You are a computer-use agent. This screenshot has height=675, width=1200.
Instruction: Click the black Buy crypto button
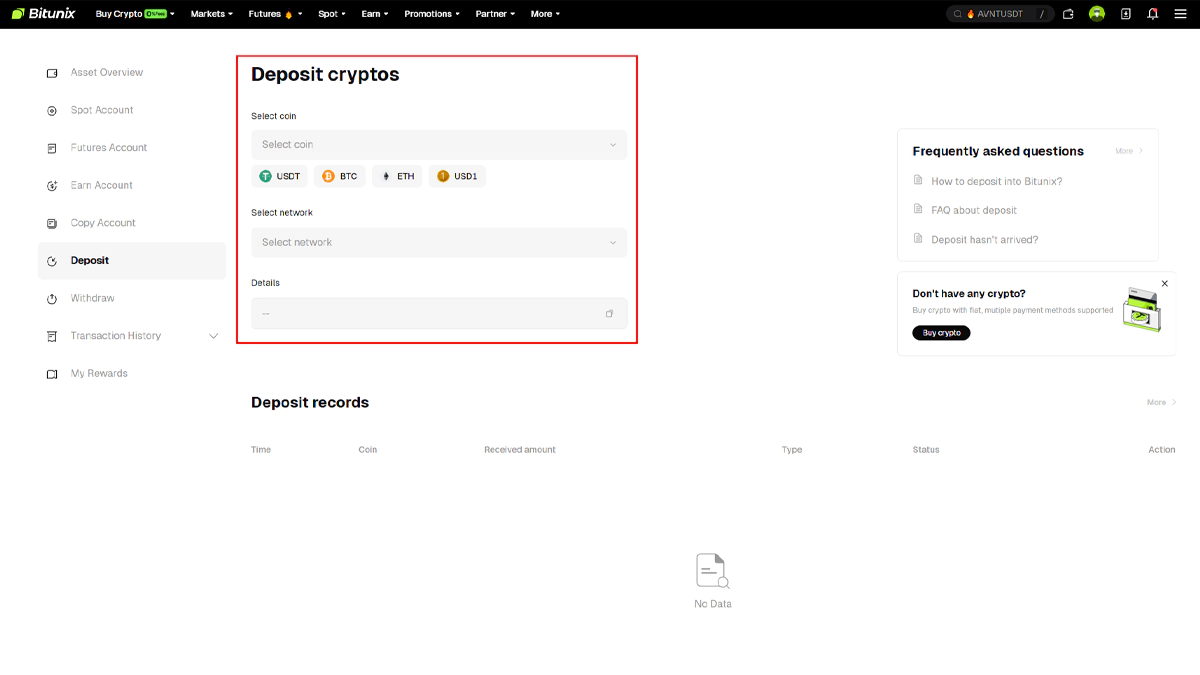pos(941,333)
